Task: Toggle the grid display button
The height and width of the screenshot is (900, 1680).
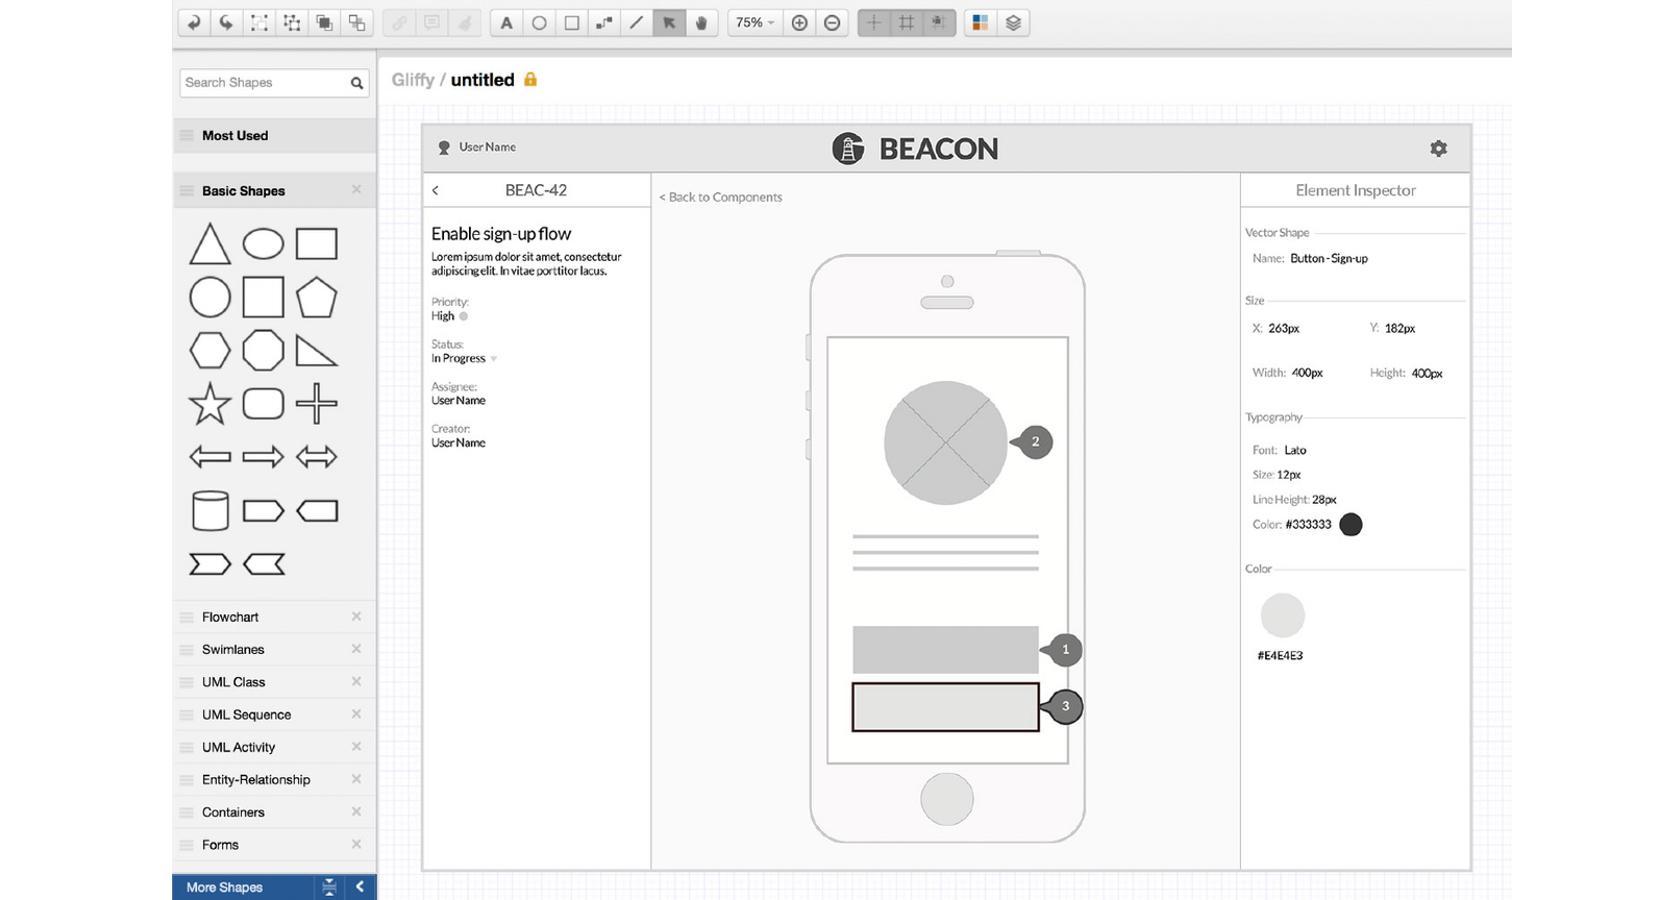Action: [x=906, y=23]
